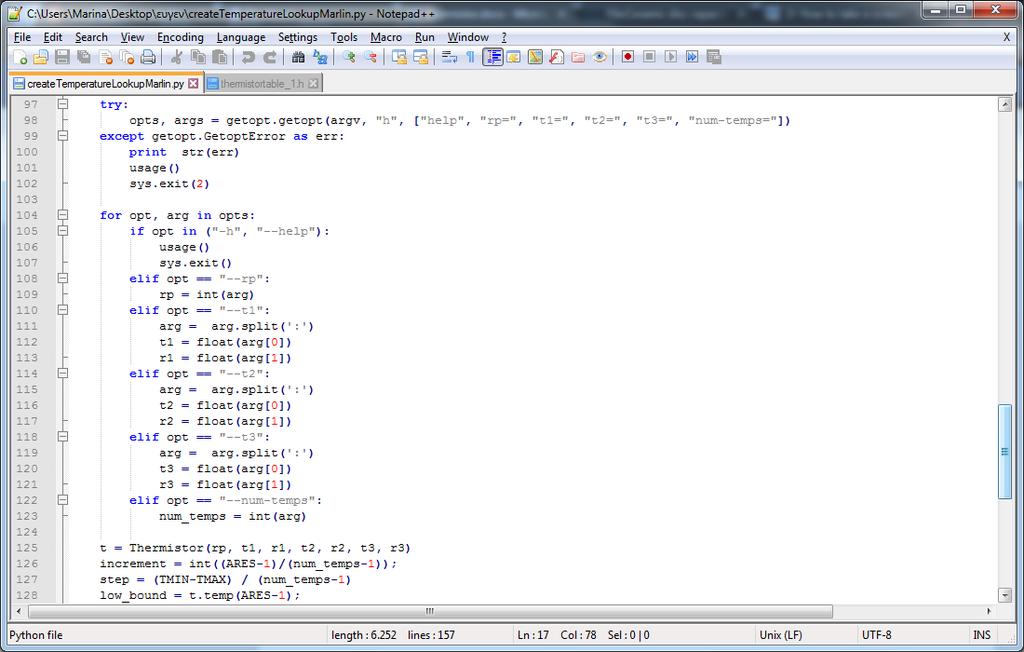
Task: Collapse the for loop at line 104
Action: pos(63,215)
